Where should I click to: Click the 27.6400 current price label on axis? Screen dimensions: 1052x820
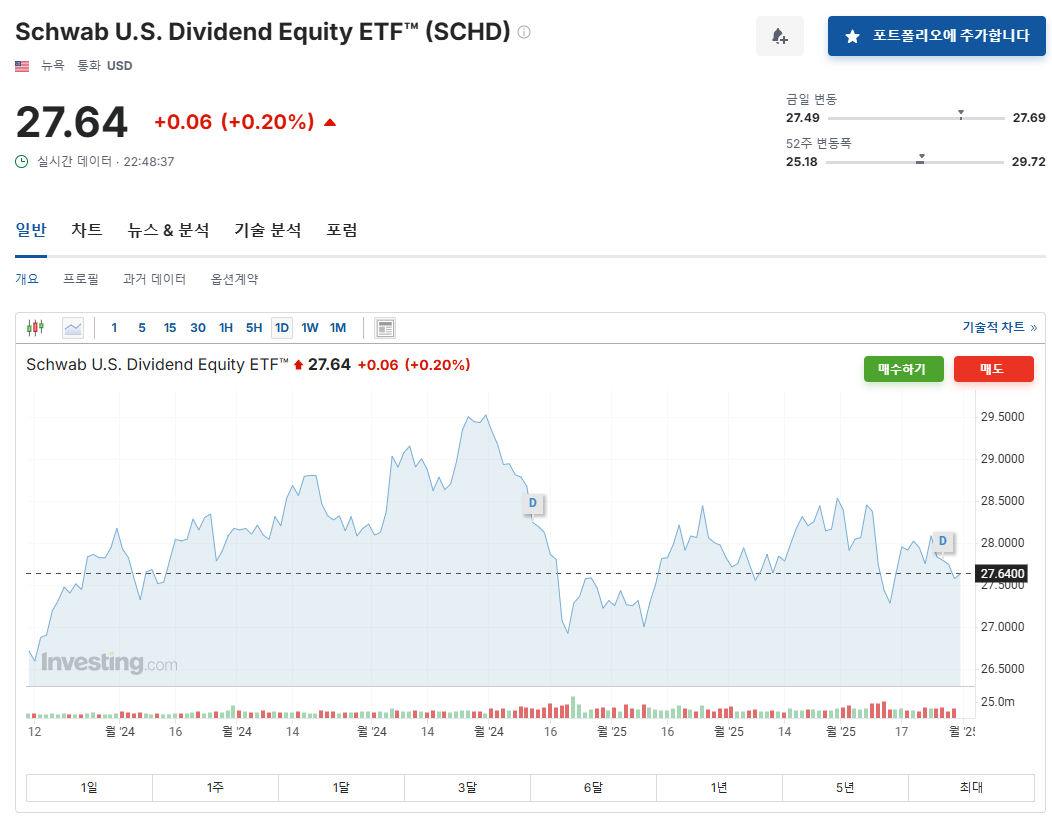(1002, 574)
